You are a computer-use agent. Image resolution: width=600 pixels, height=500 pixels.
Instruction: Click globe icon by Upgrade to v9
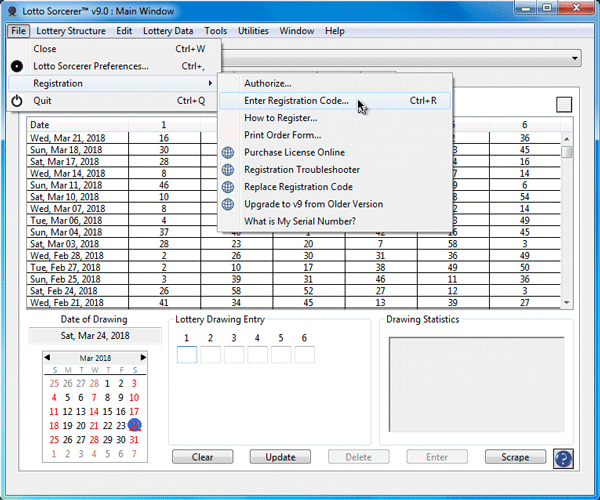click(228, 204)
